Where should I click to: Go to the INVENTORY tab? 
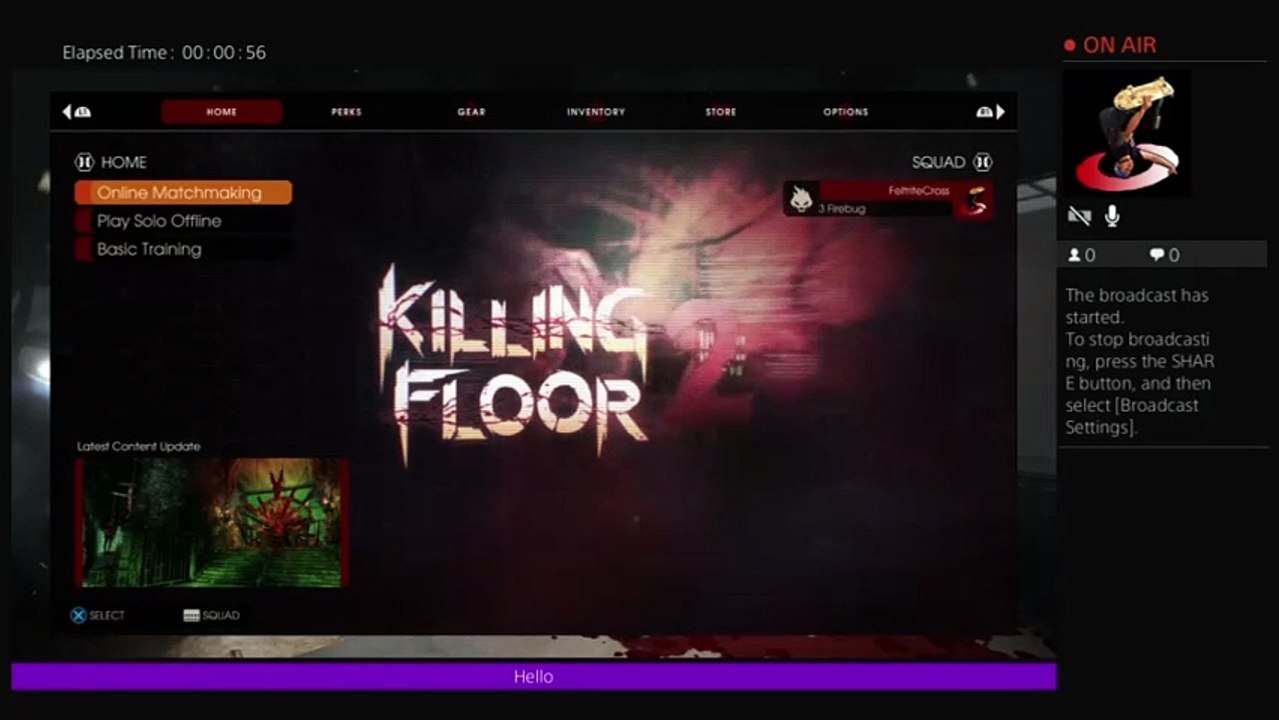click(596, 112)
